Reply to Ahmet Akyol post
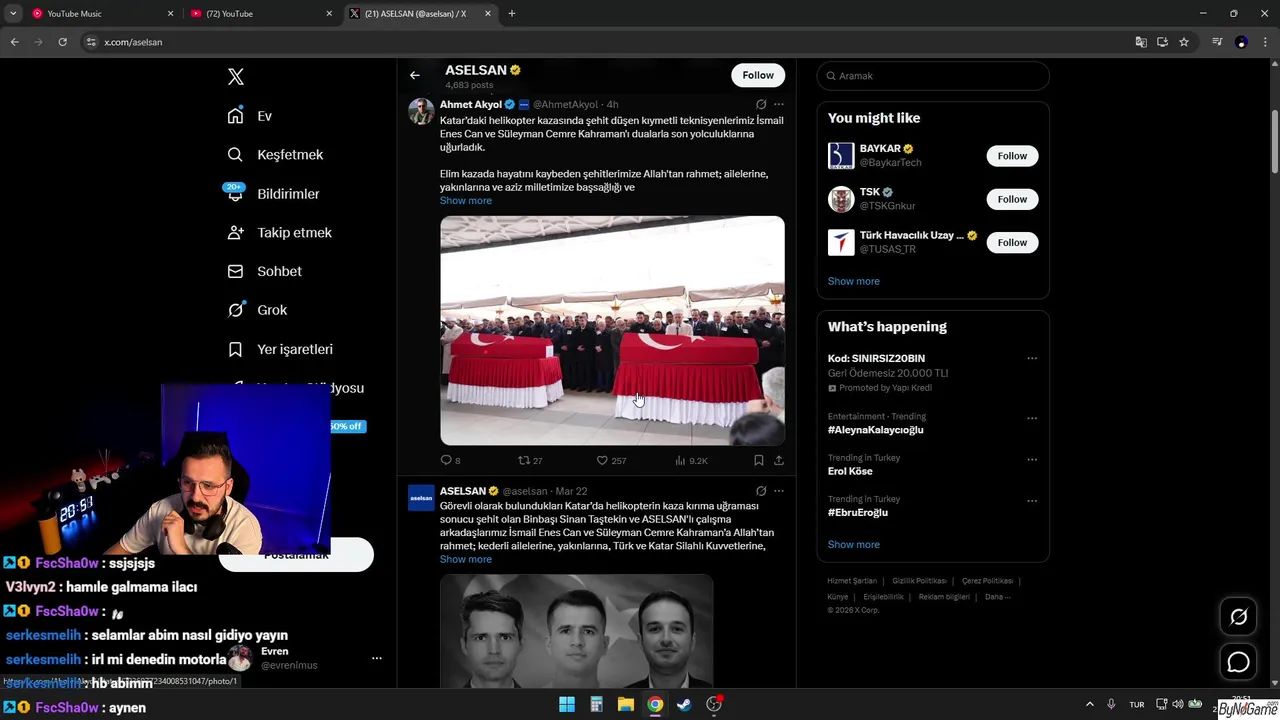1280x720 pixels. click(x=450, y=460)
